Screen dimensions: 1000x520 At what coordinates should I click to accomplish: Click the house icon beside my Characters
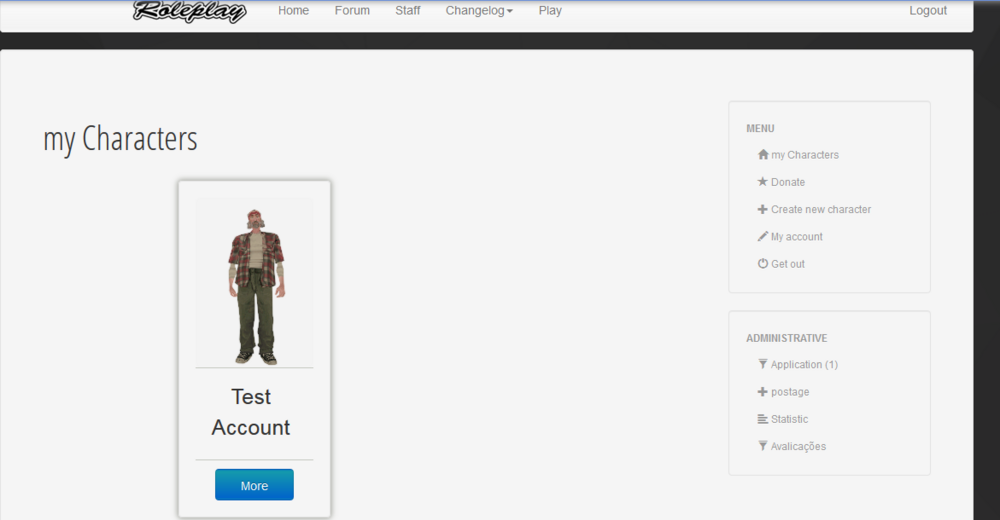[x=763, y=154]
